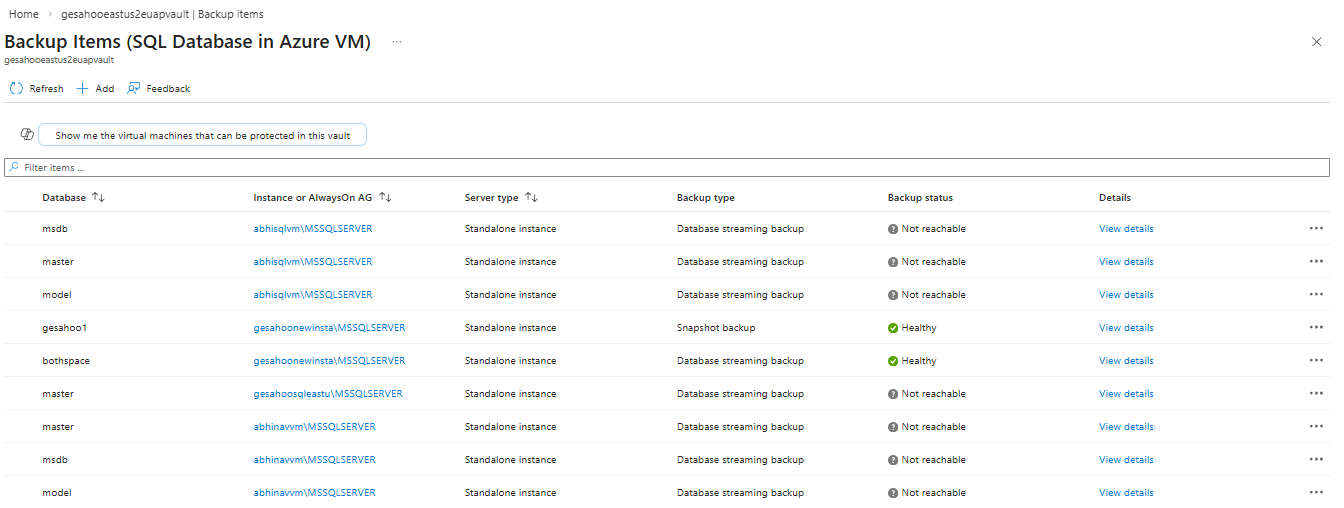Click the green Healthy status icon for gesahoo1
The height and width of the screenshot is (508, 1344).
[x=893, y=328]
